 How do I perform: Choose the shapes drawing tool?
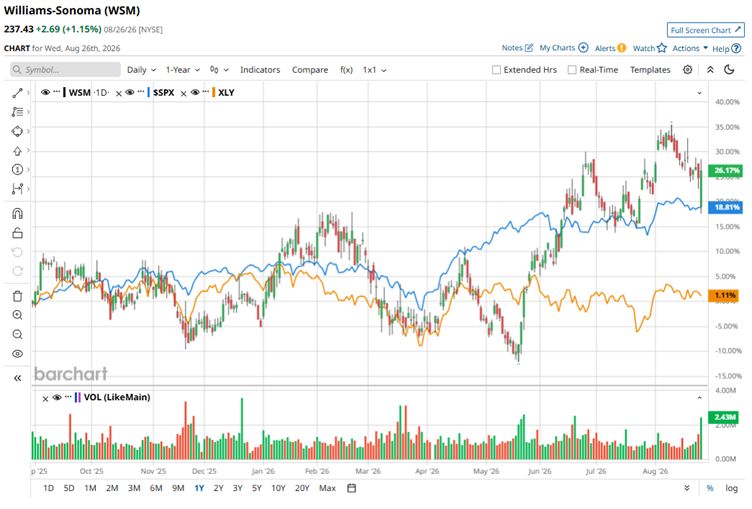17,131
